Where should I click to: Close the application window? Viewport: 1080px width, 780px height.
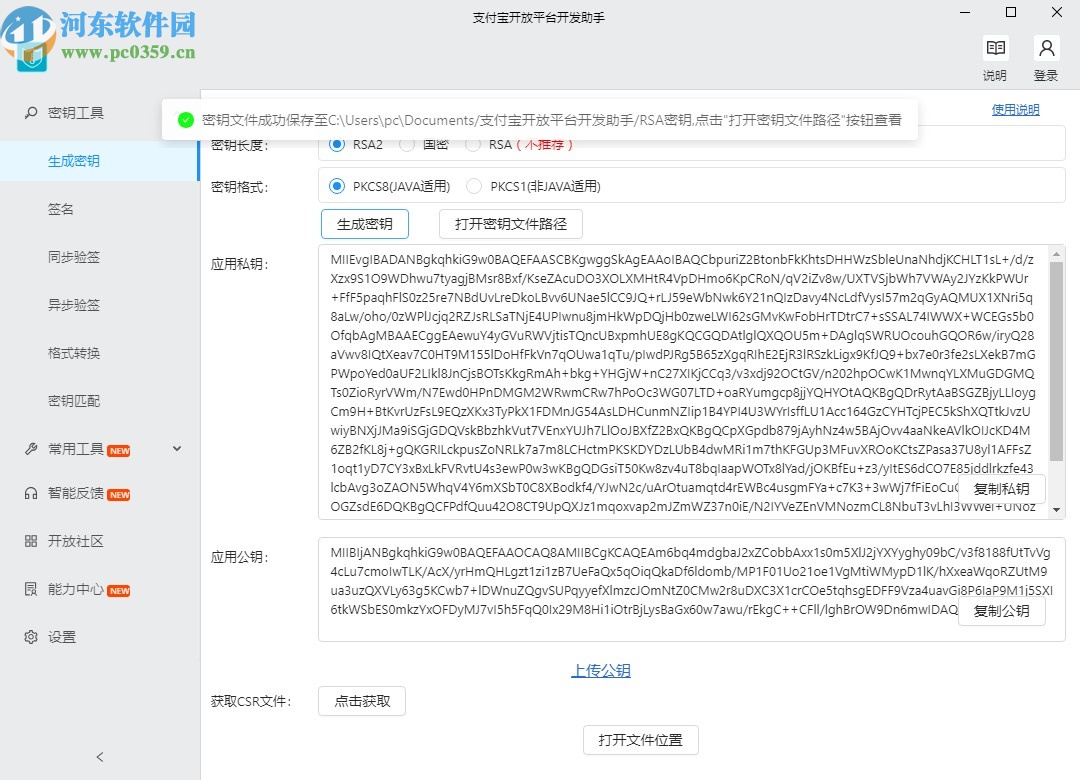pyautogui.click(x=1057, y=12)
